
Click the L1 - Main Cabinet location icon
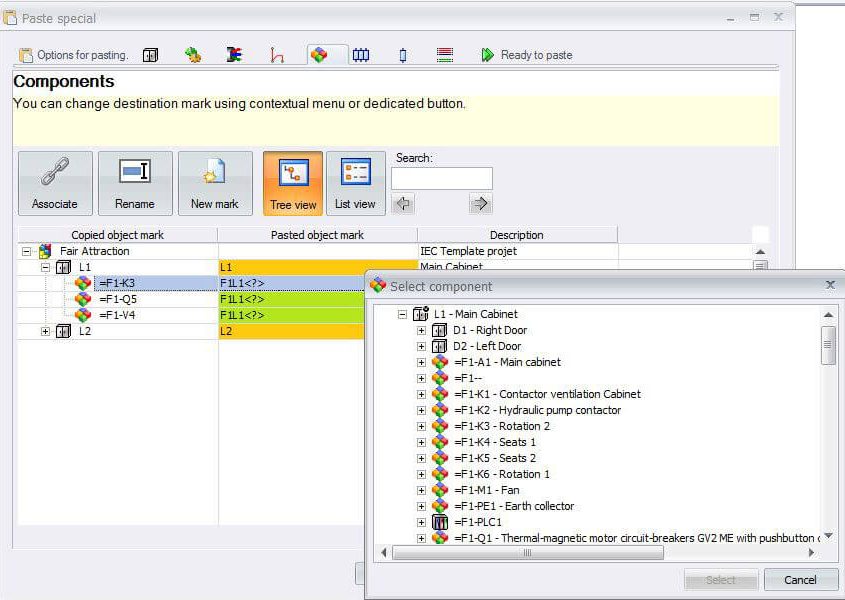(x=421, y=314)
